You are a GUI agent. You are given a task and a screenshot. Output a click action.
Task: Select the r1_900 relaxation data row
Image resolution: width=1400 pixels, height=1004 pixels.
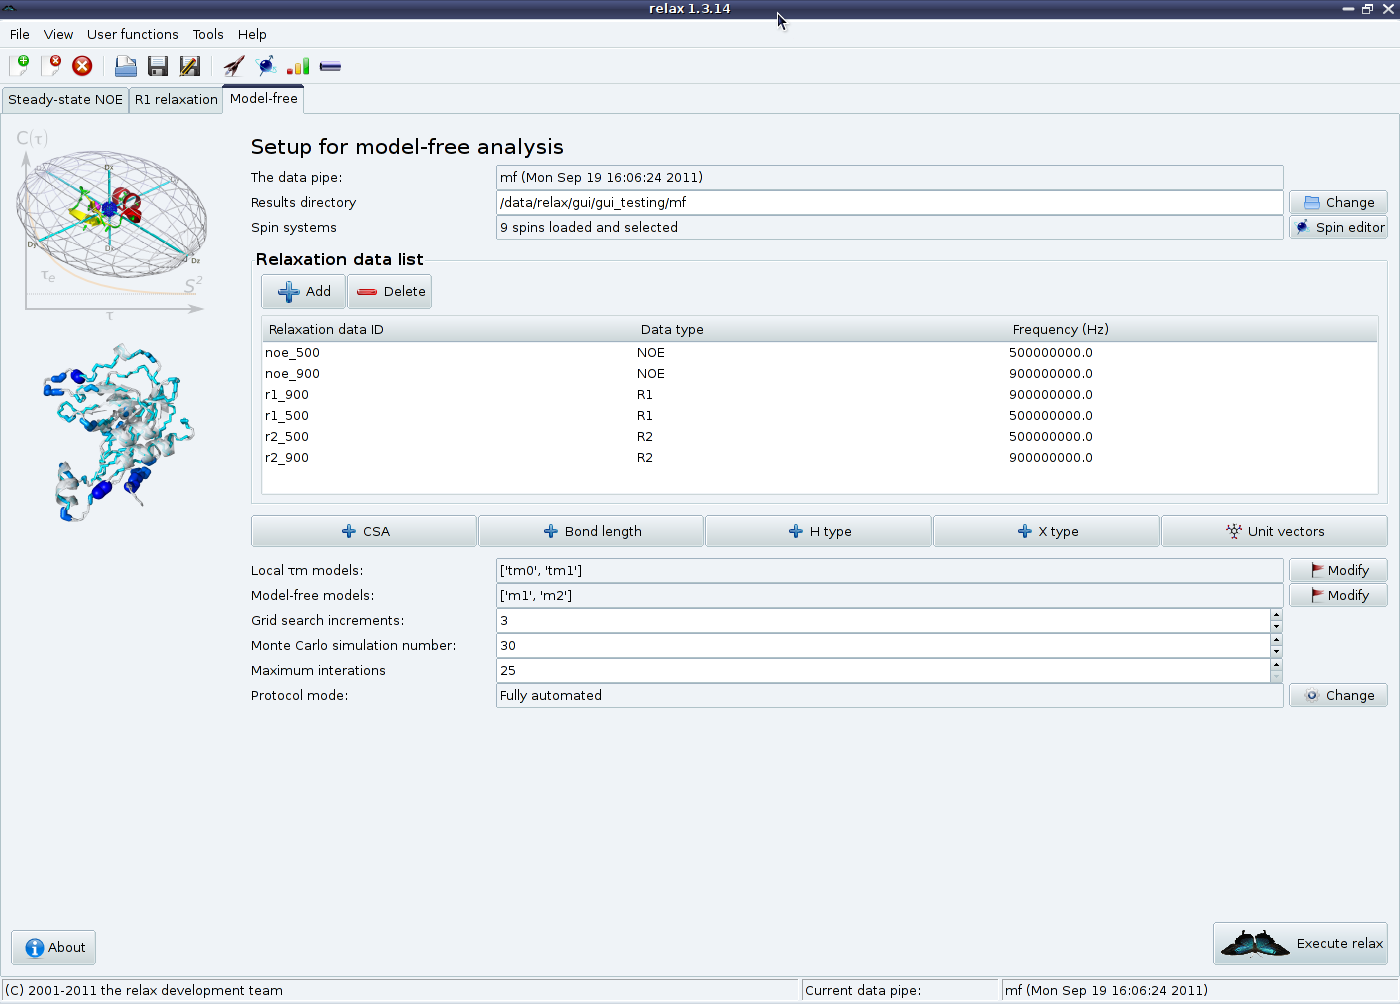point(287,395)
